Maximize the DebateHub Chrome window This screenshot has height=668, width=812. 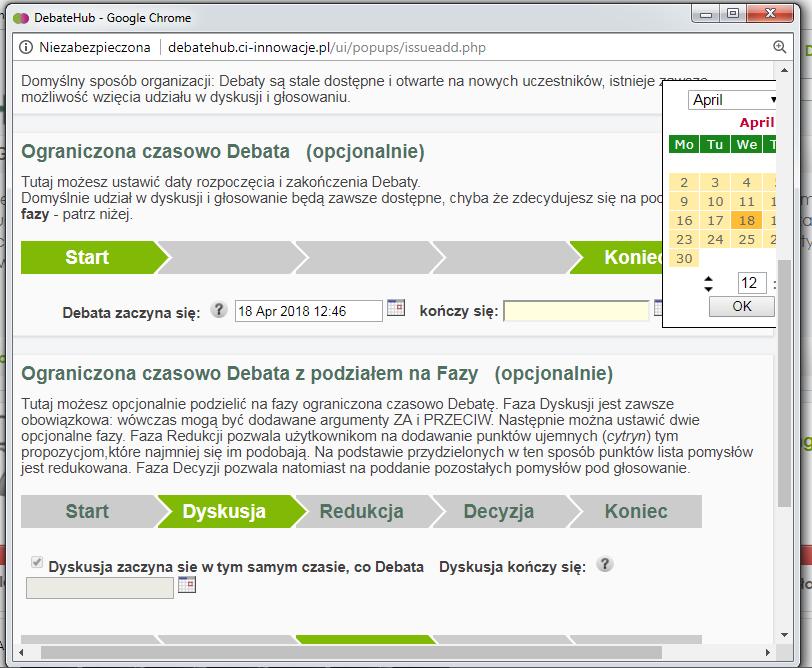pos(732,14)
